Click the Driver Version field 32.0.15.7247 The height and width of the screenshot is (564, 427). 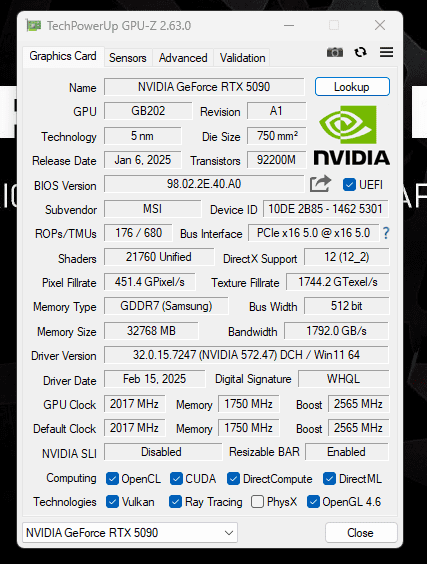coord(246,355)
